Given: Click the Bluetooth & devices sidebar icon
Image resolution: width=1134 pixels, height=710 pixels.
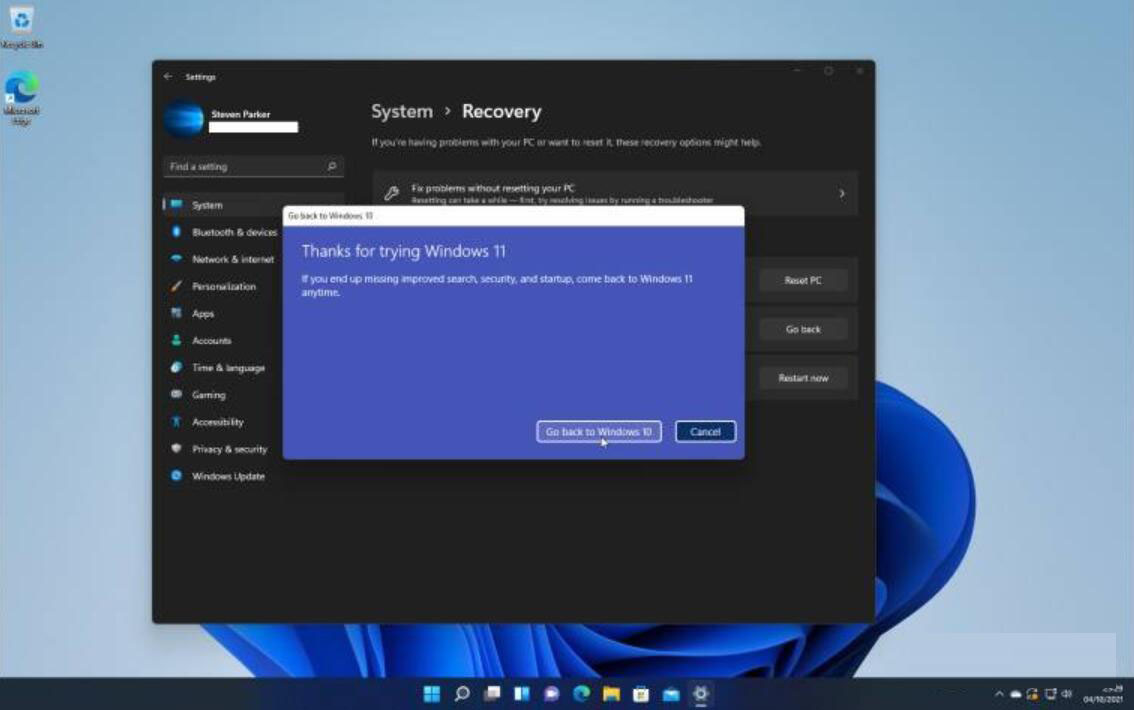Looking at the screenshot, I should (177, 232).
